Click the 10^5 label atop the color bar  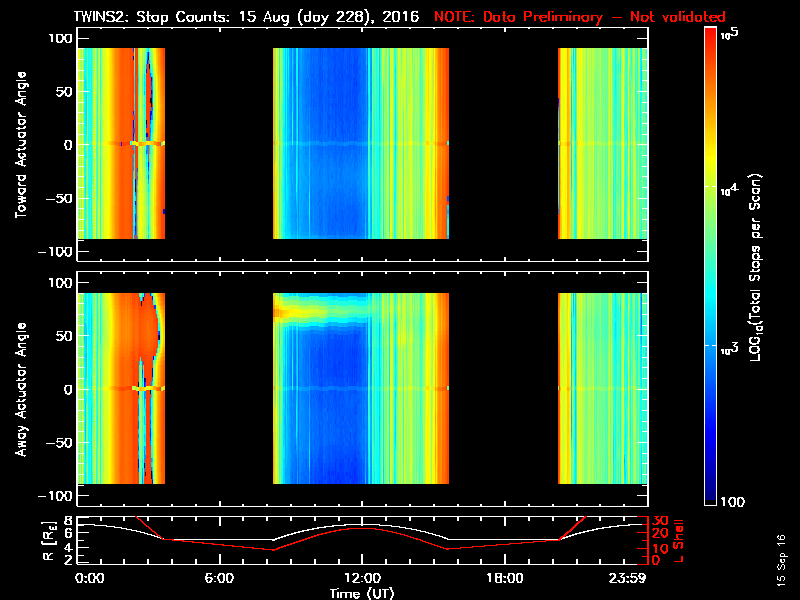click(729, 35)
